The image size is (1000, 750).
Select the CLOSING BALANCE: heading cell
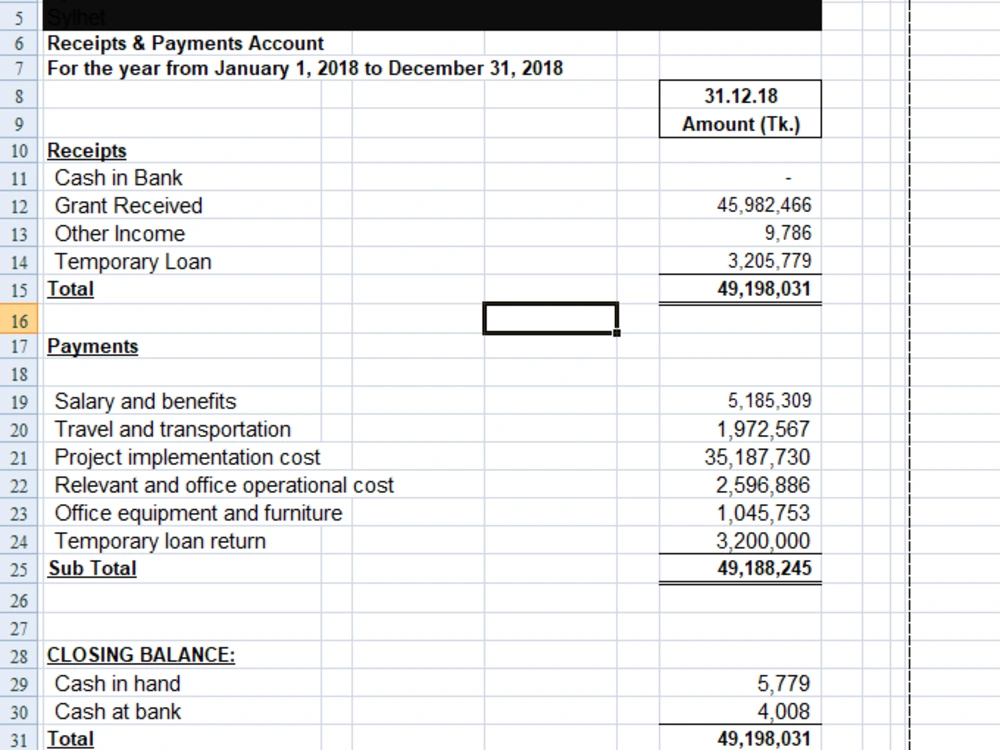(x=140, y=655)
